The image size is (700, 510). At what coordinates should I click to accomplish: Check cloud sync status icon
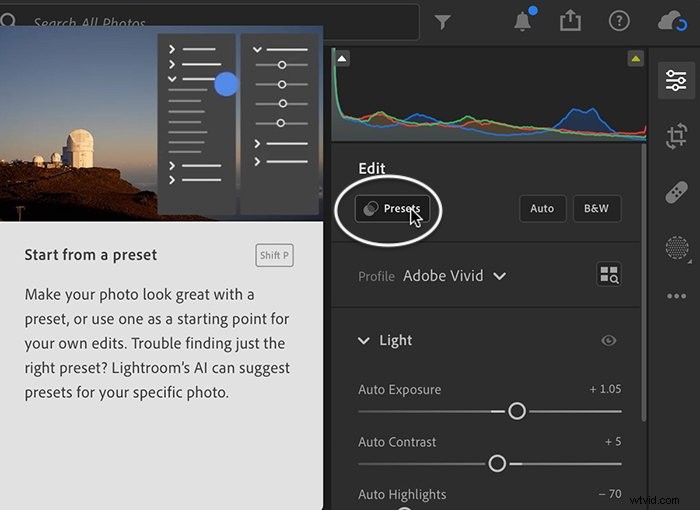[672, 21]
